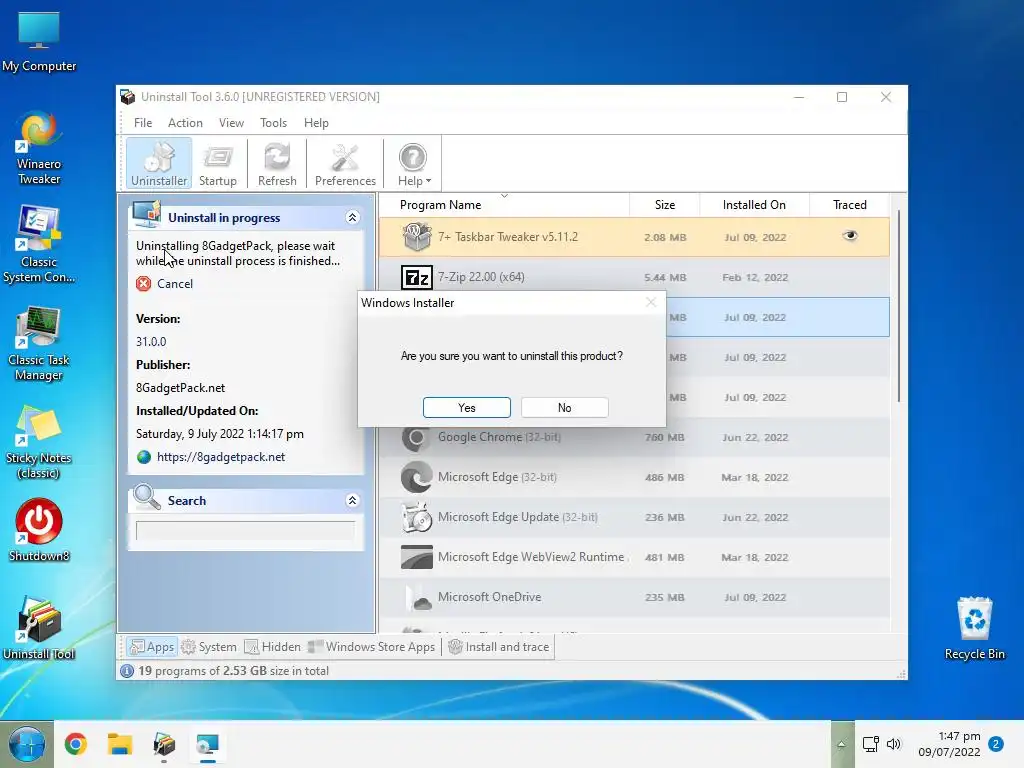The height and width of the screenshot is (768, 1024).
Task: Refresh the program list
Action: click(277, 163)
